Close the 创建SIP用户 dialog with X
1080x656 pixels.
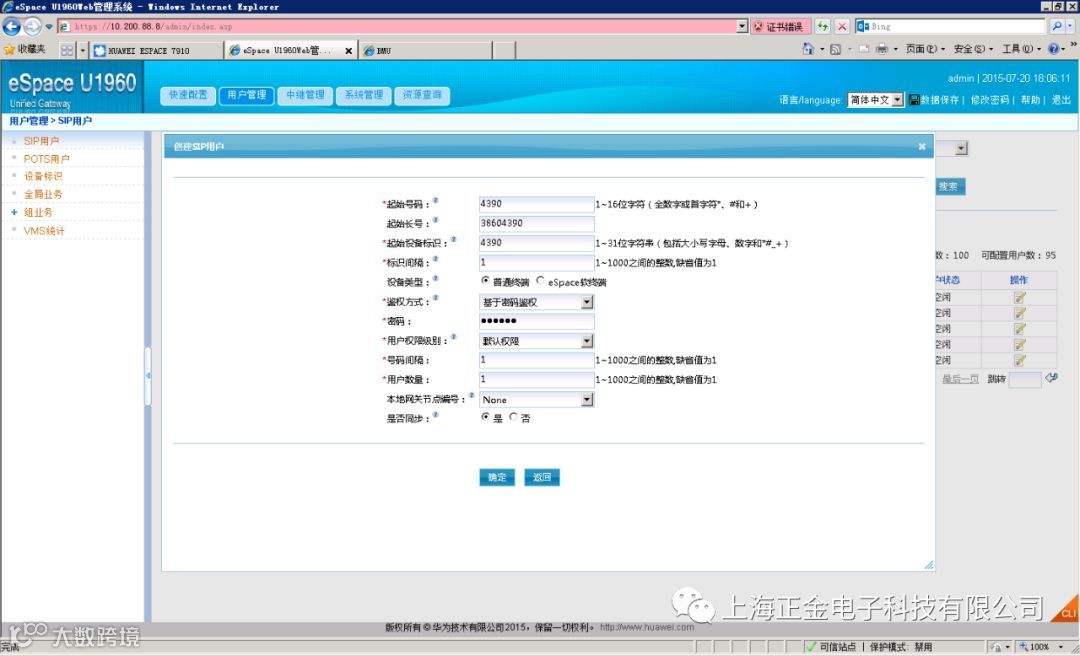pyautogui.click(x=922, y=146)
